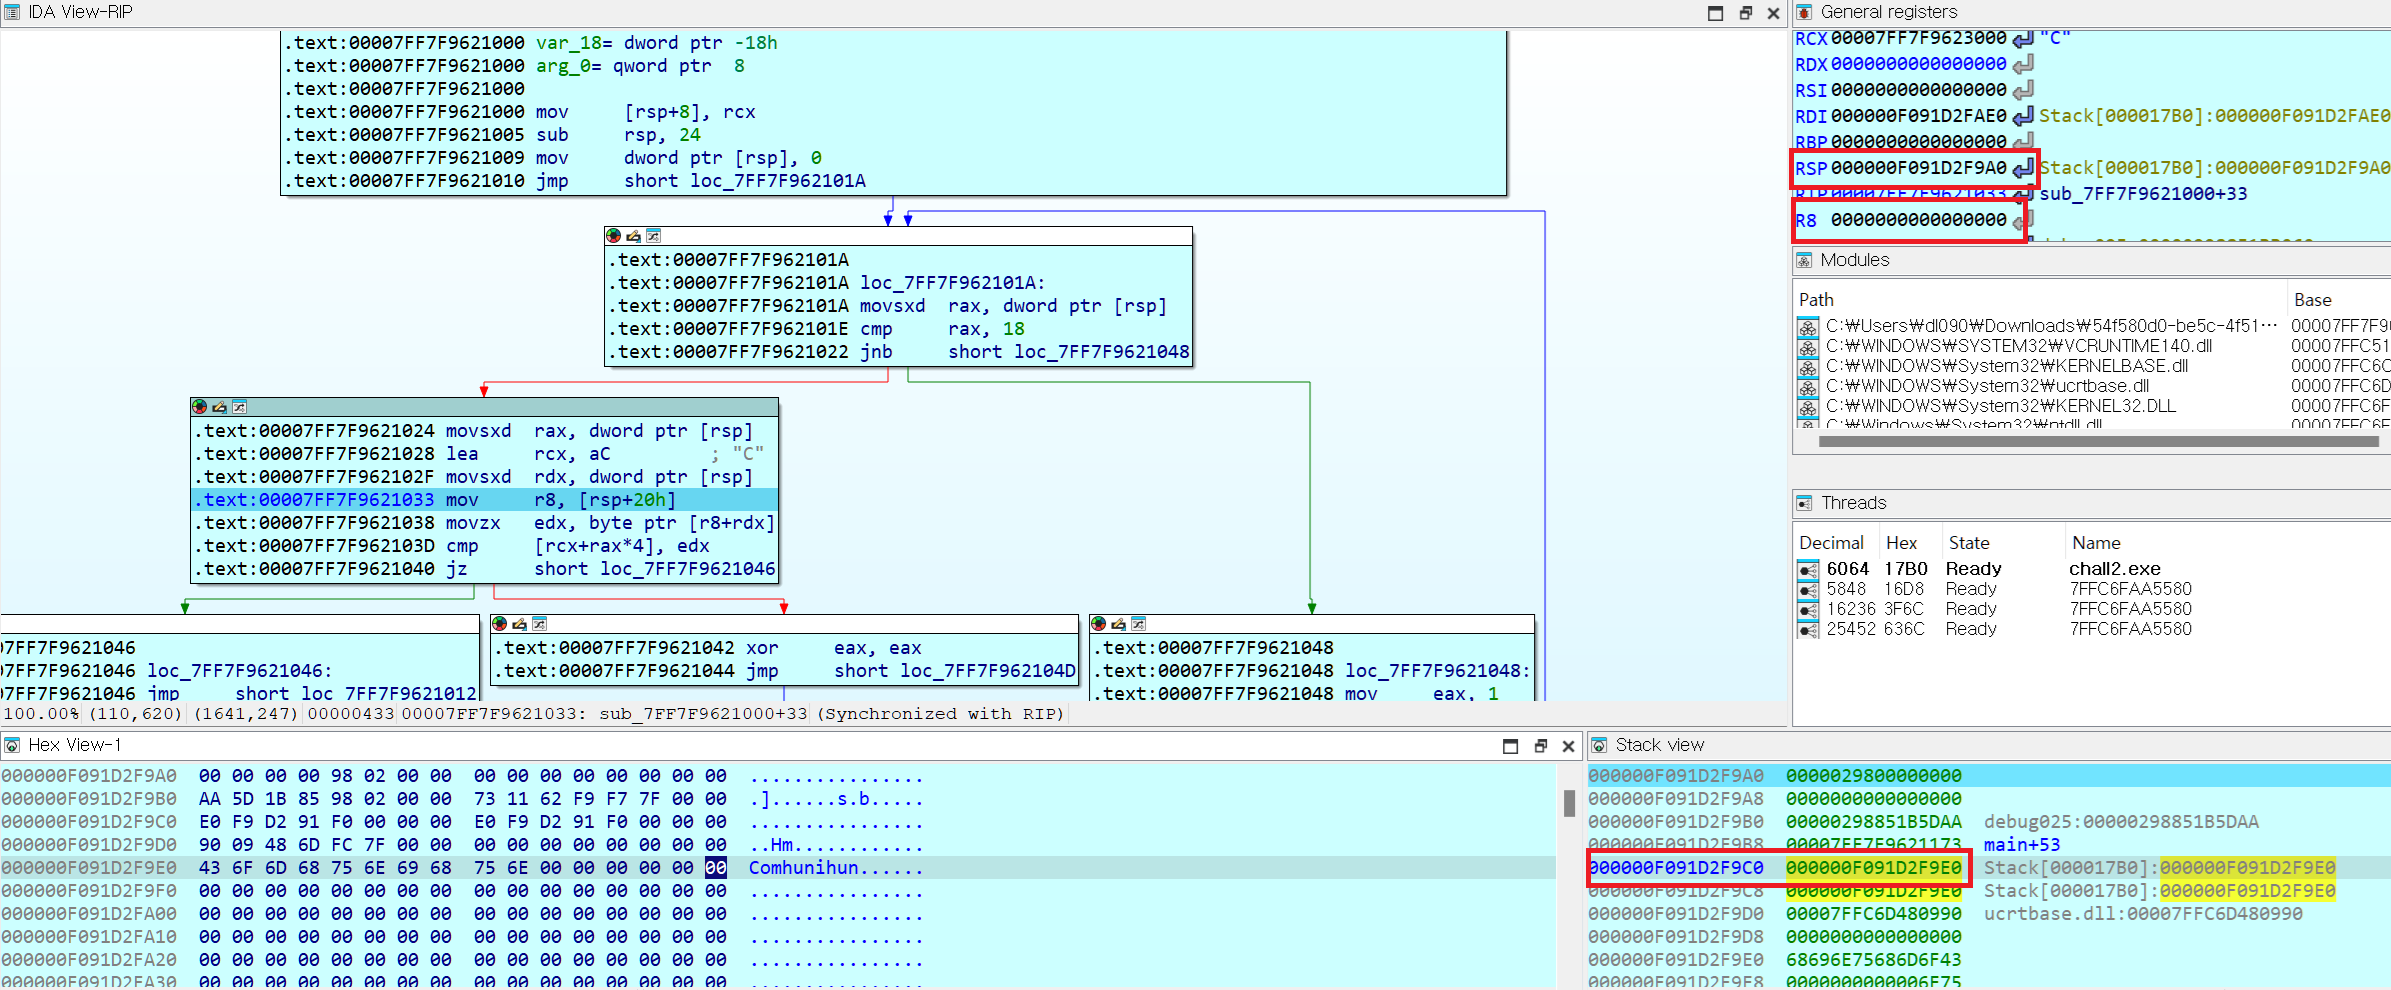Close the IDA View-RIP panel
2391x990 pixels.
[x=1773, y=13]
